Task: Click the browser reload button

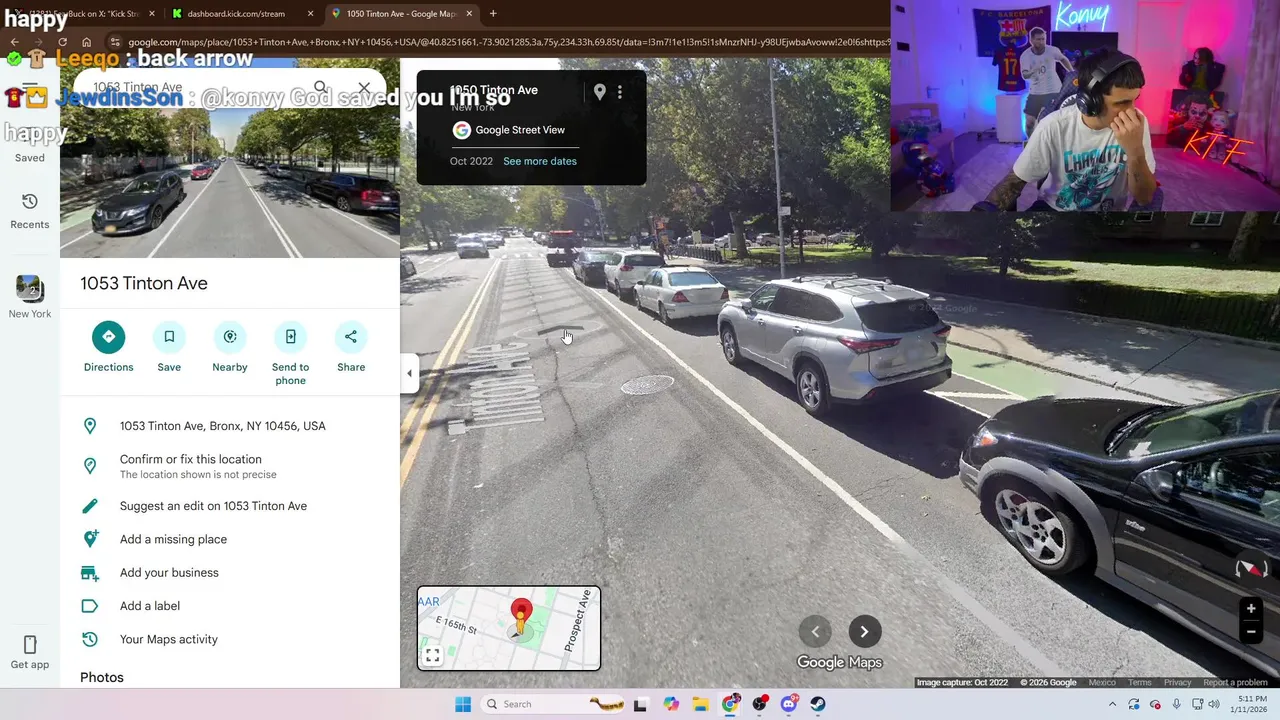Action: point(62,42)
